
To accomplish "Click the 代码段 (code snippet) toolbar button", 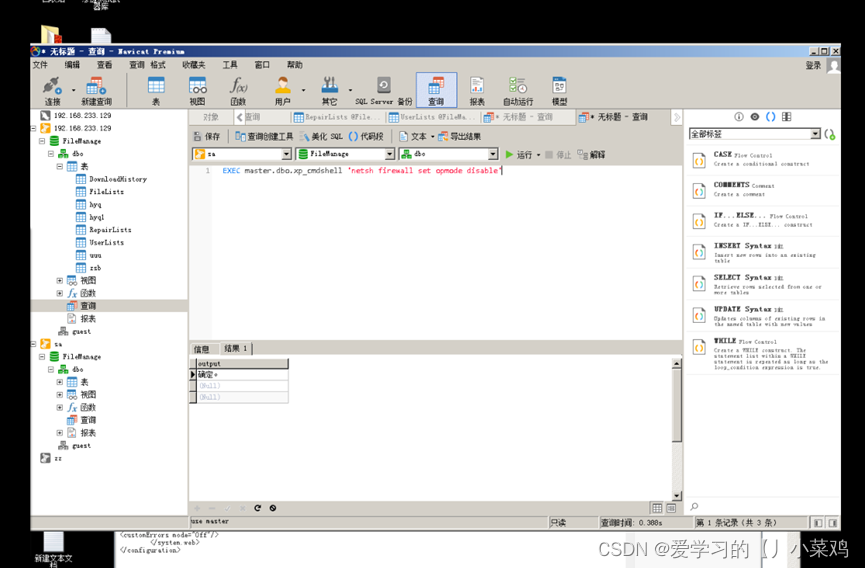I will tap(366, 136).
